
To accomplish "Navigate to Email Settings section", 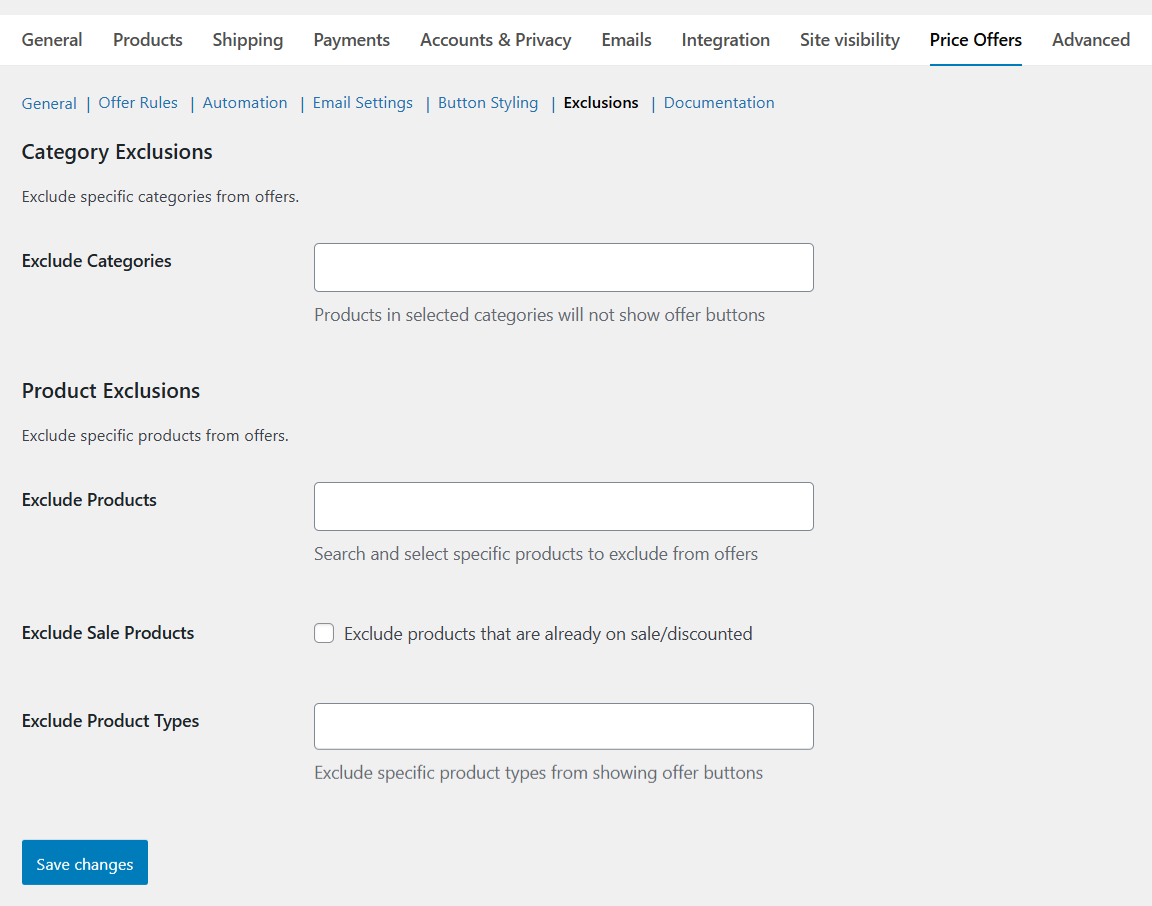I will [363, 103].
